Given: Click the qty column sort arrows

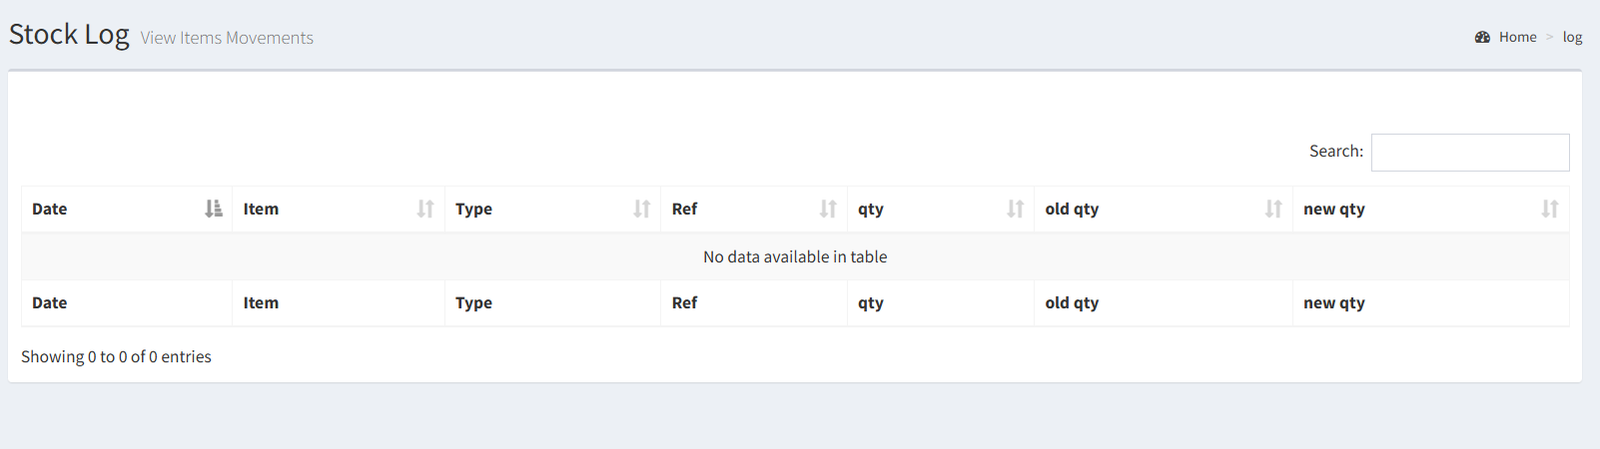Looking at the screenshot, I should coord(1015,209).
